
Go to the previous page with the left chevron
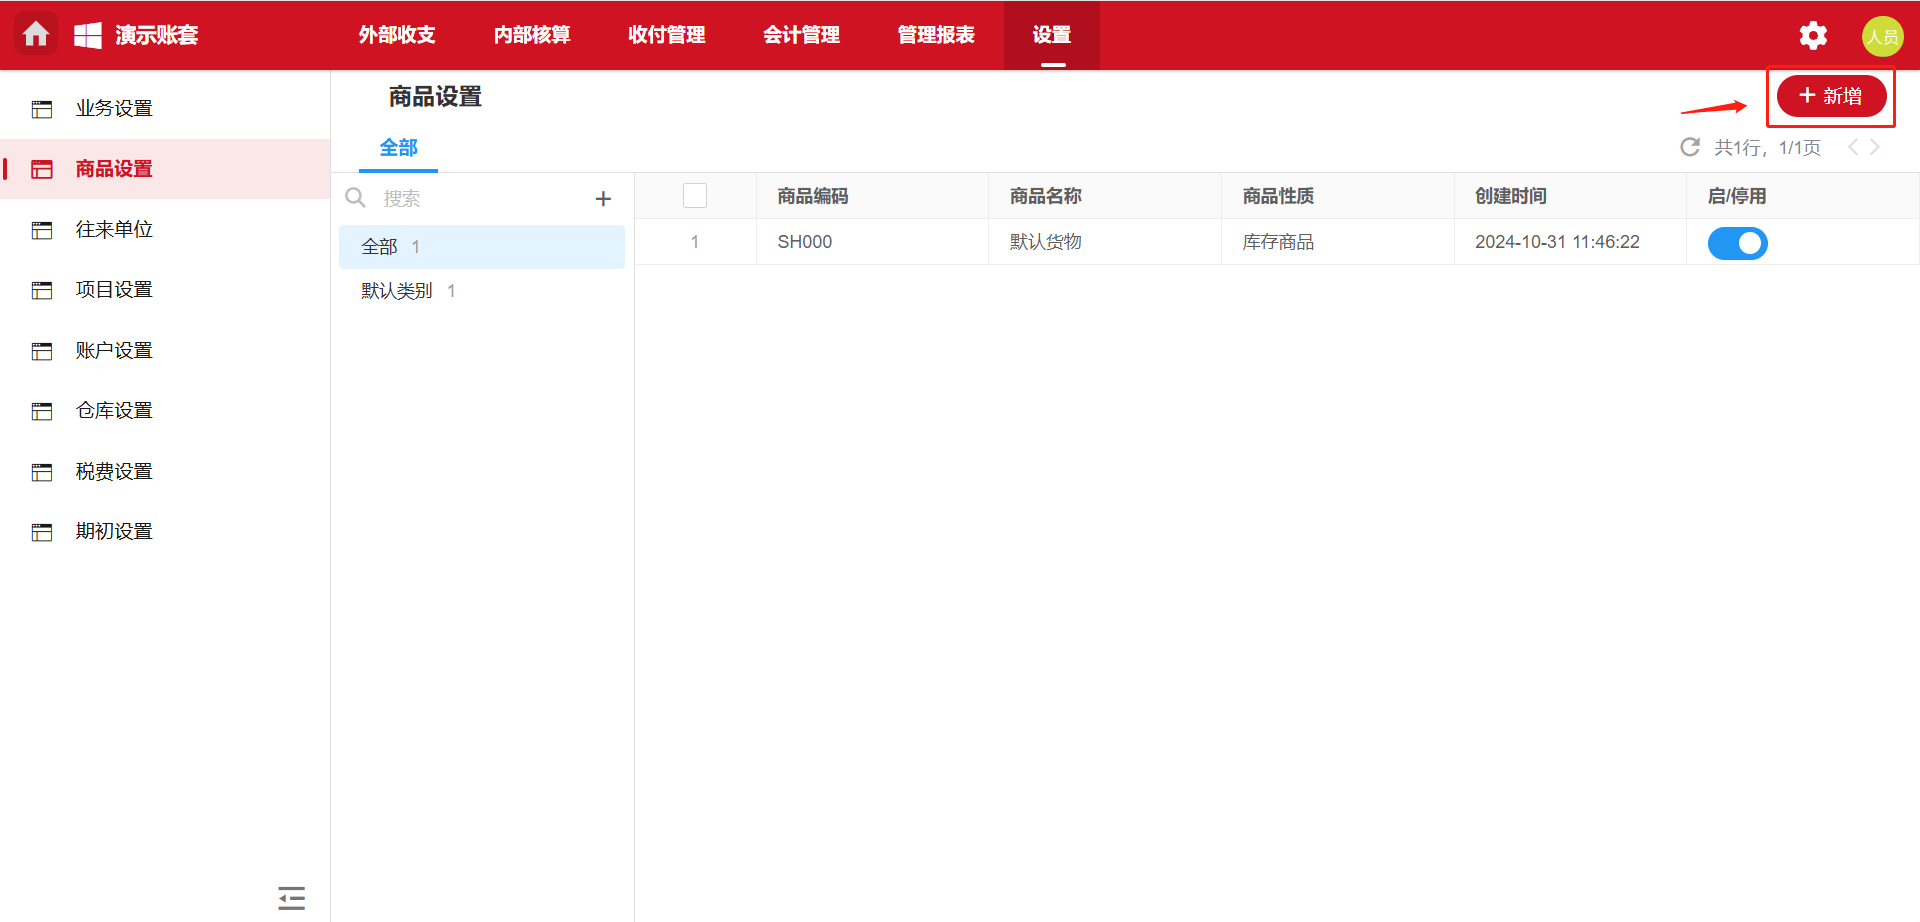1852,148
